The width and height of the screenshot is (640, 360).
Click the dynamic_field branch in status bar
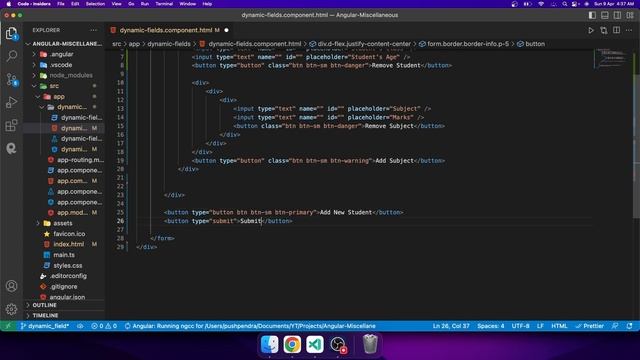coord(44,326)
